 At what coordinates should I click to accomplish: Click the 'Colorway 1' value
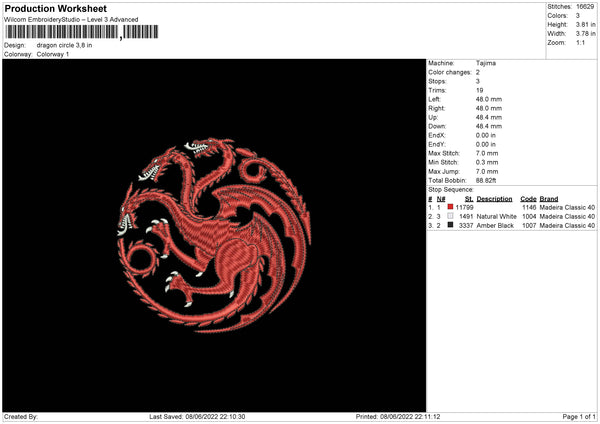click(x=53, y=54)
